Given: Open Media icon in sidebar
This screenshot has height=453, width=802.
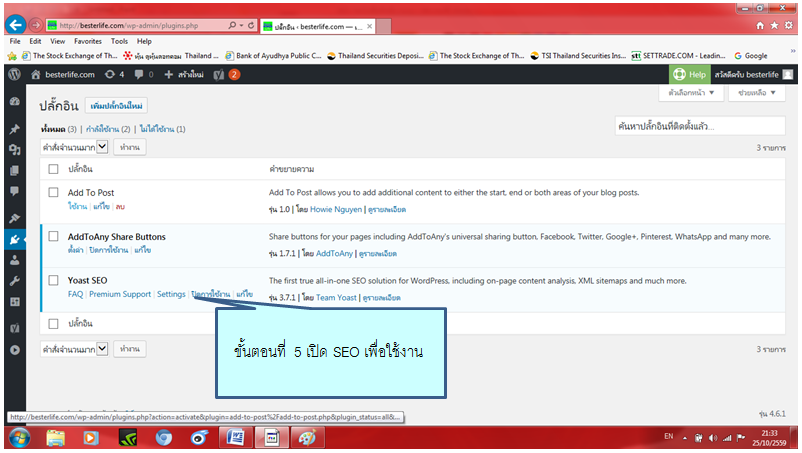Looking at the screenshot, I should point(15,149).
